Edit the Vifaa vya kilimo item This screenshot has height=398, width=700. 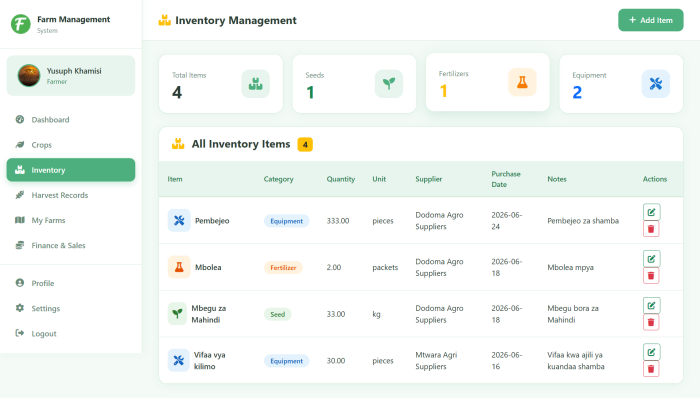651,352
